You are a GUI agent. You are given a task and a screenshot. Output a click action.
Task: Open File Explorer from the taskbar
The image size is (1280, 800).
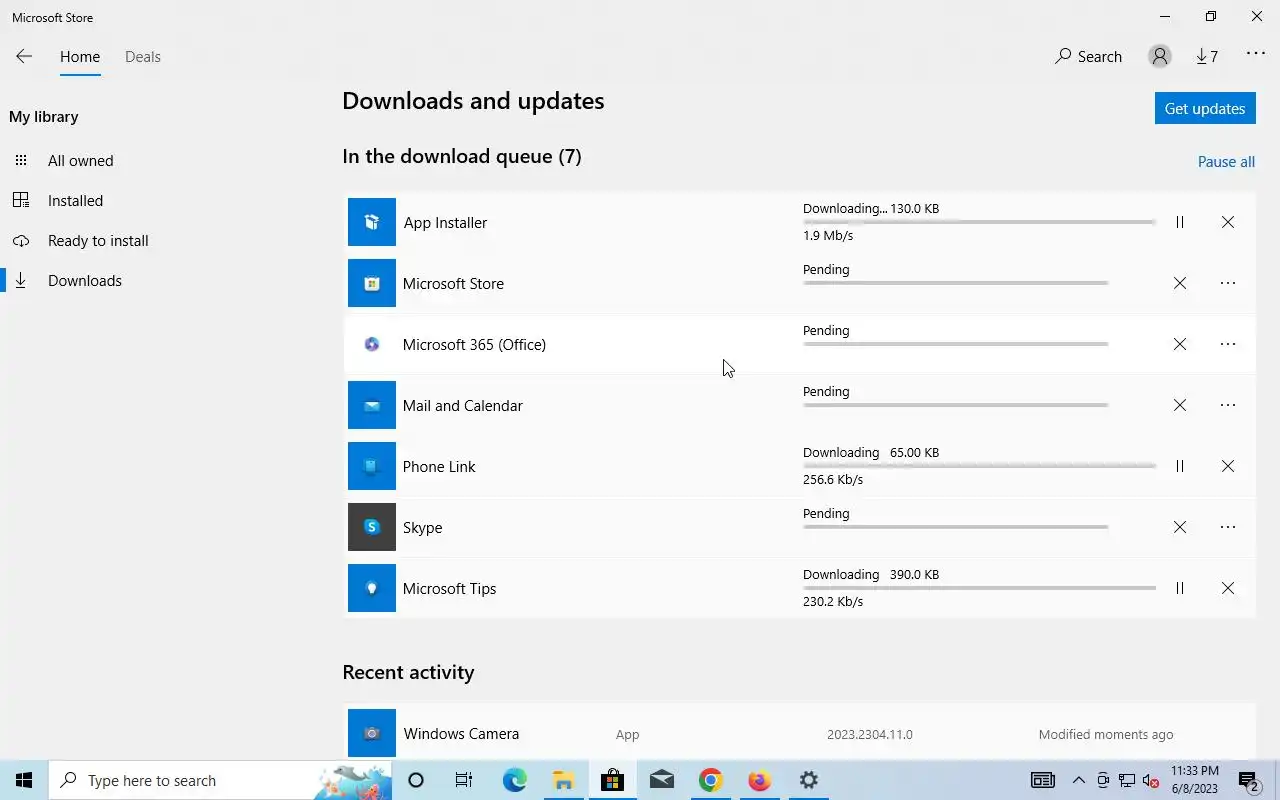click(x=563, y=780)
